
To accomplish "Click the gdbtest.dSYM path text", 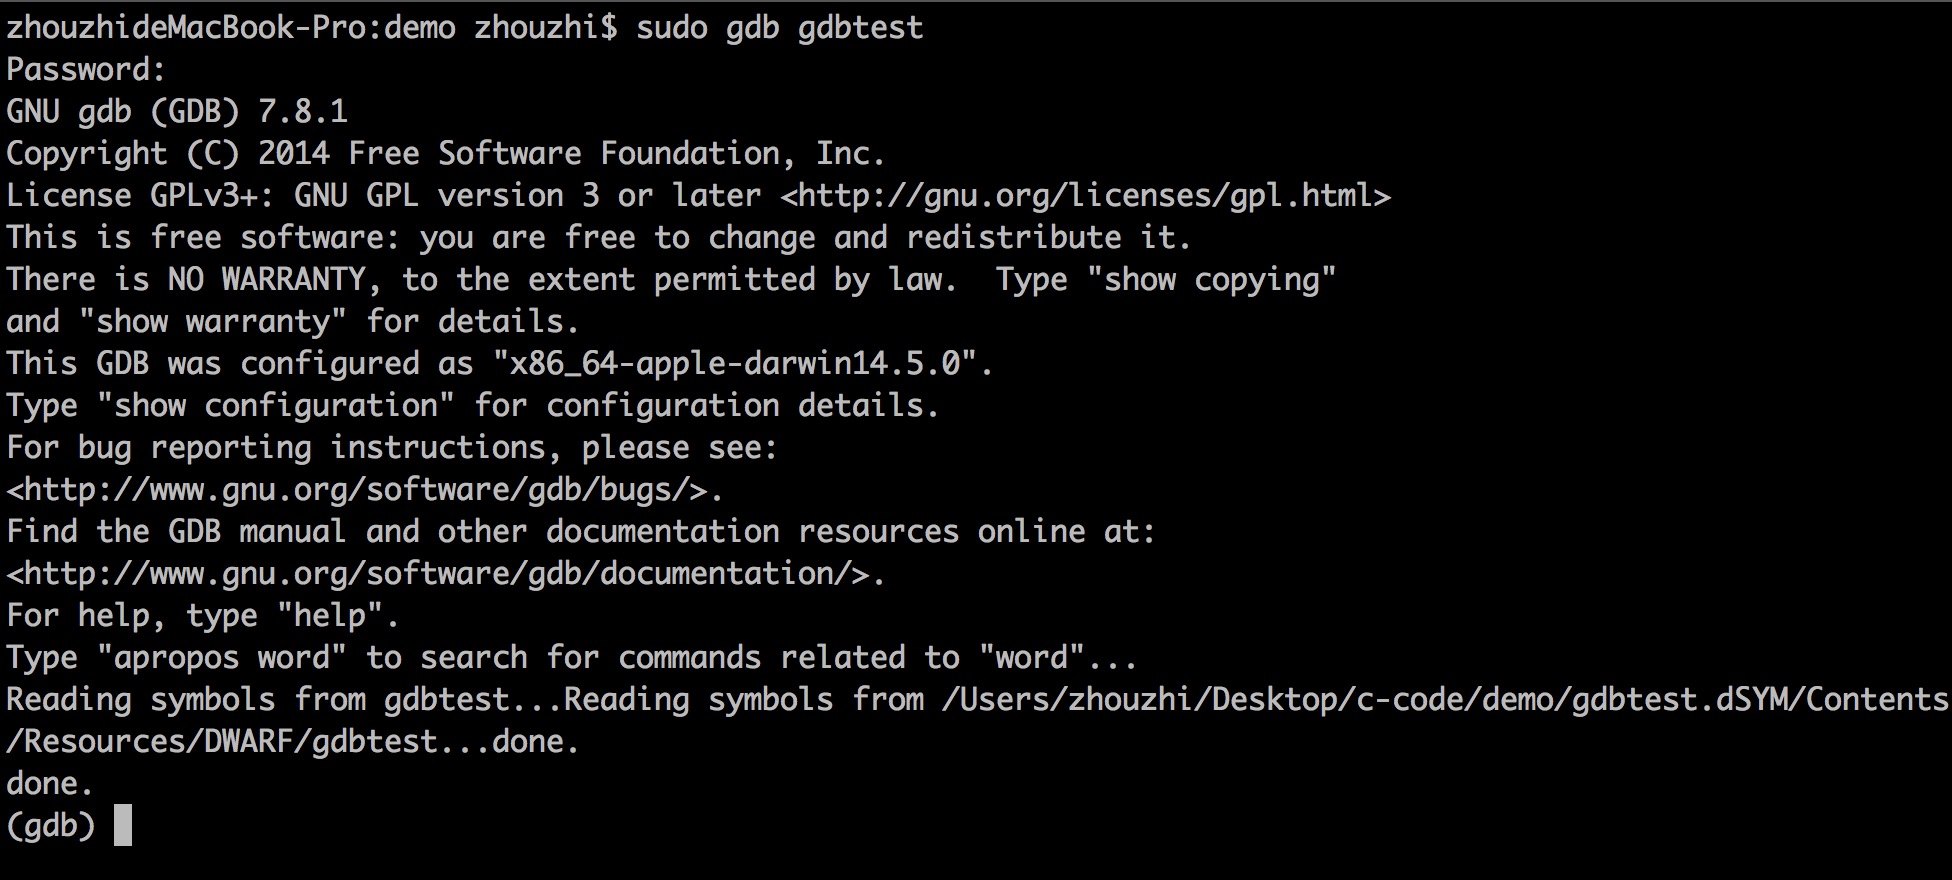I will pos(1445,700).
